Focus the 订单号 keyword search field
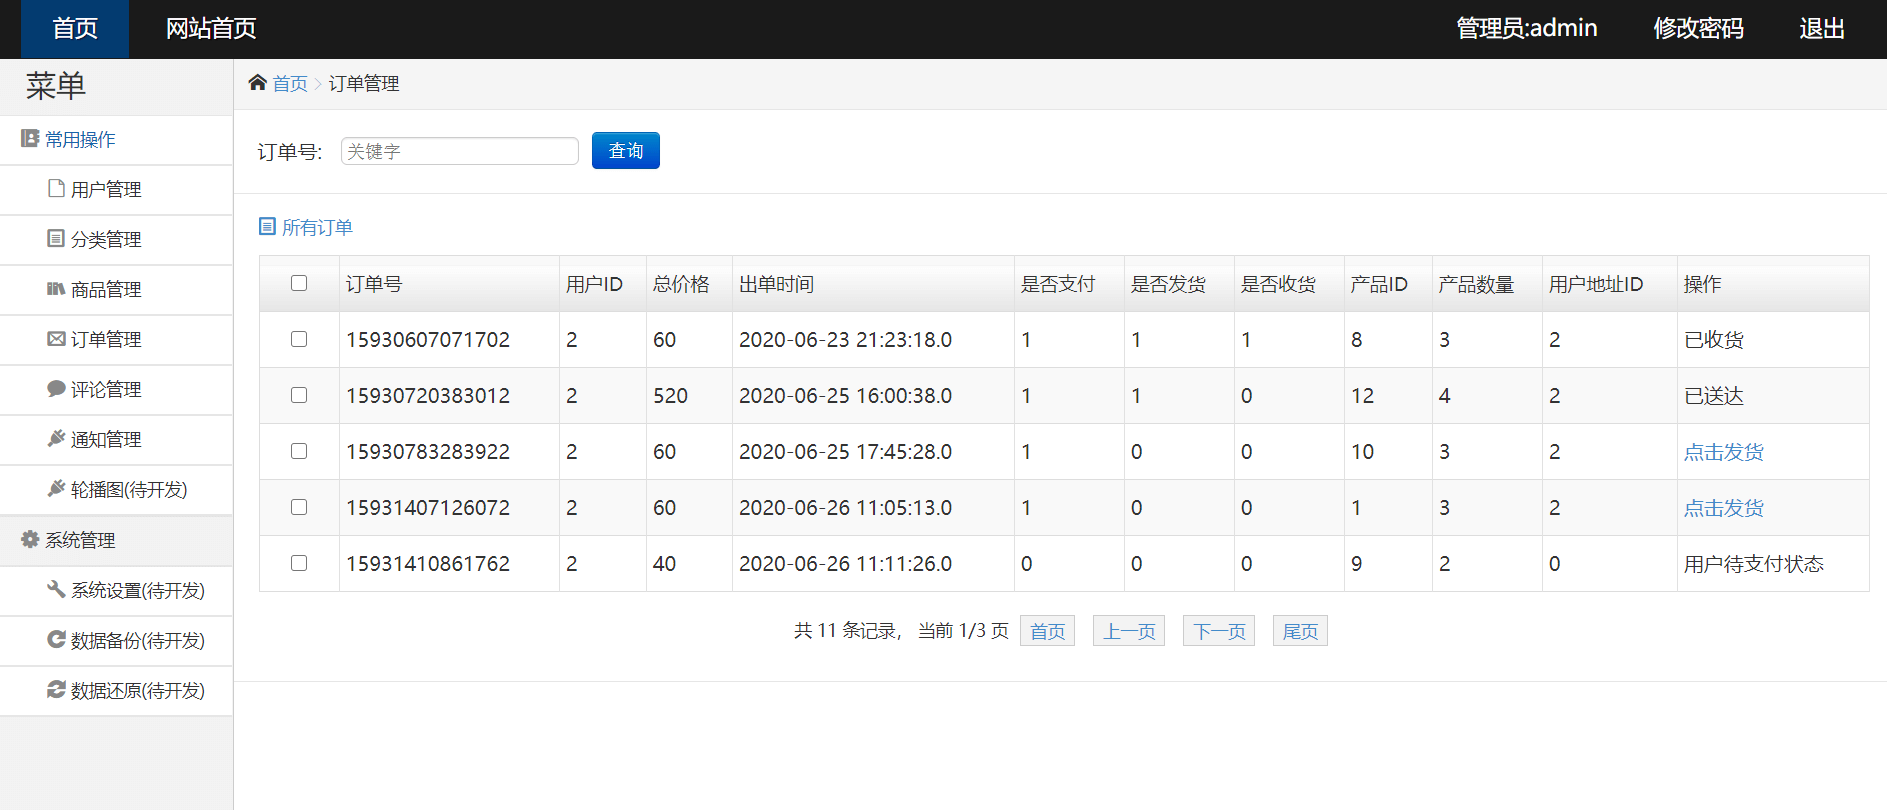1887x810 pixels. click(460, 151)
